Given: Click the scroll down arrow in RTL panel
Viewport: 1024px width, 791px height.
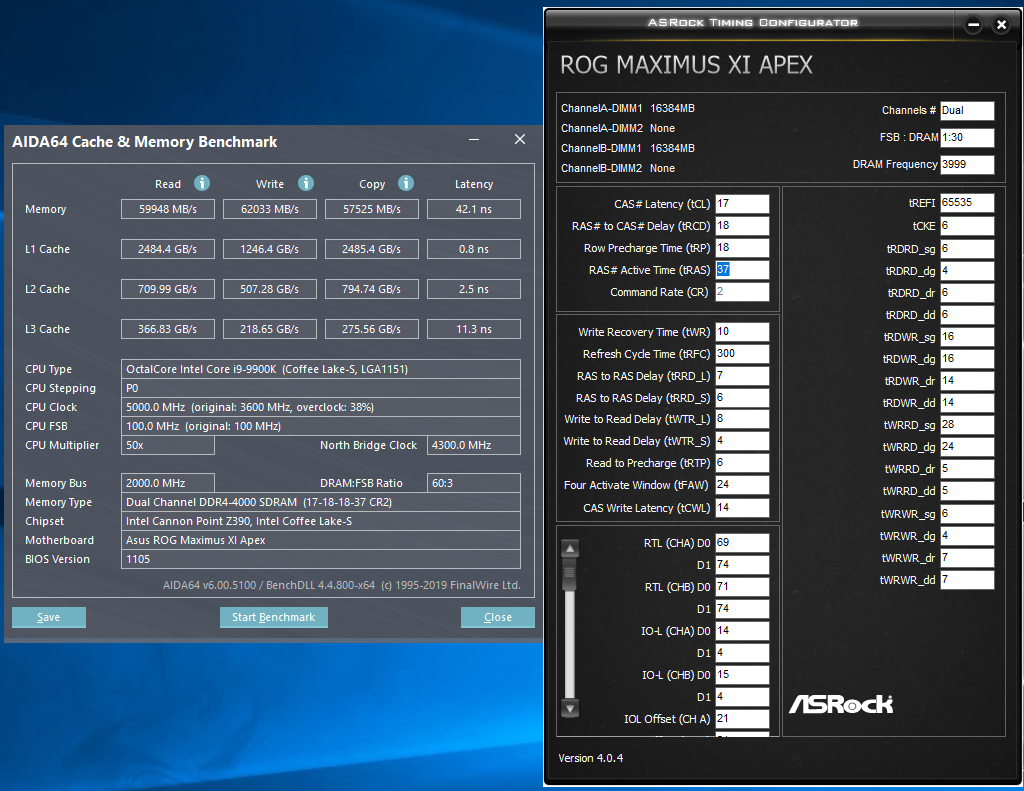Looking at the screenshot, I should [570, 708].
